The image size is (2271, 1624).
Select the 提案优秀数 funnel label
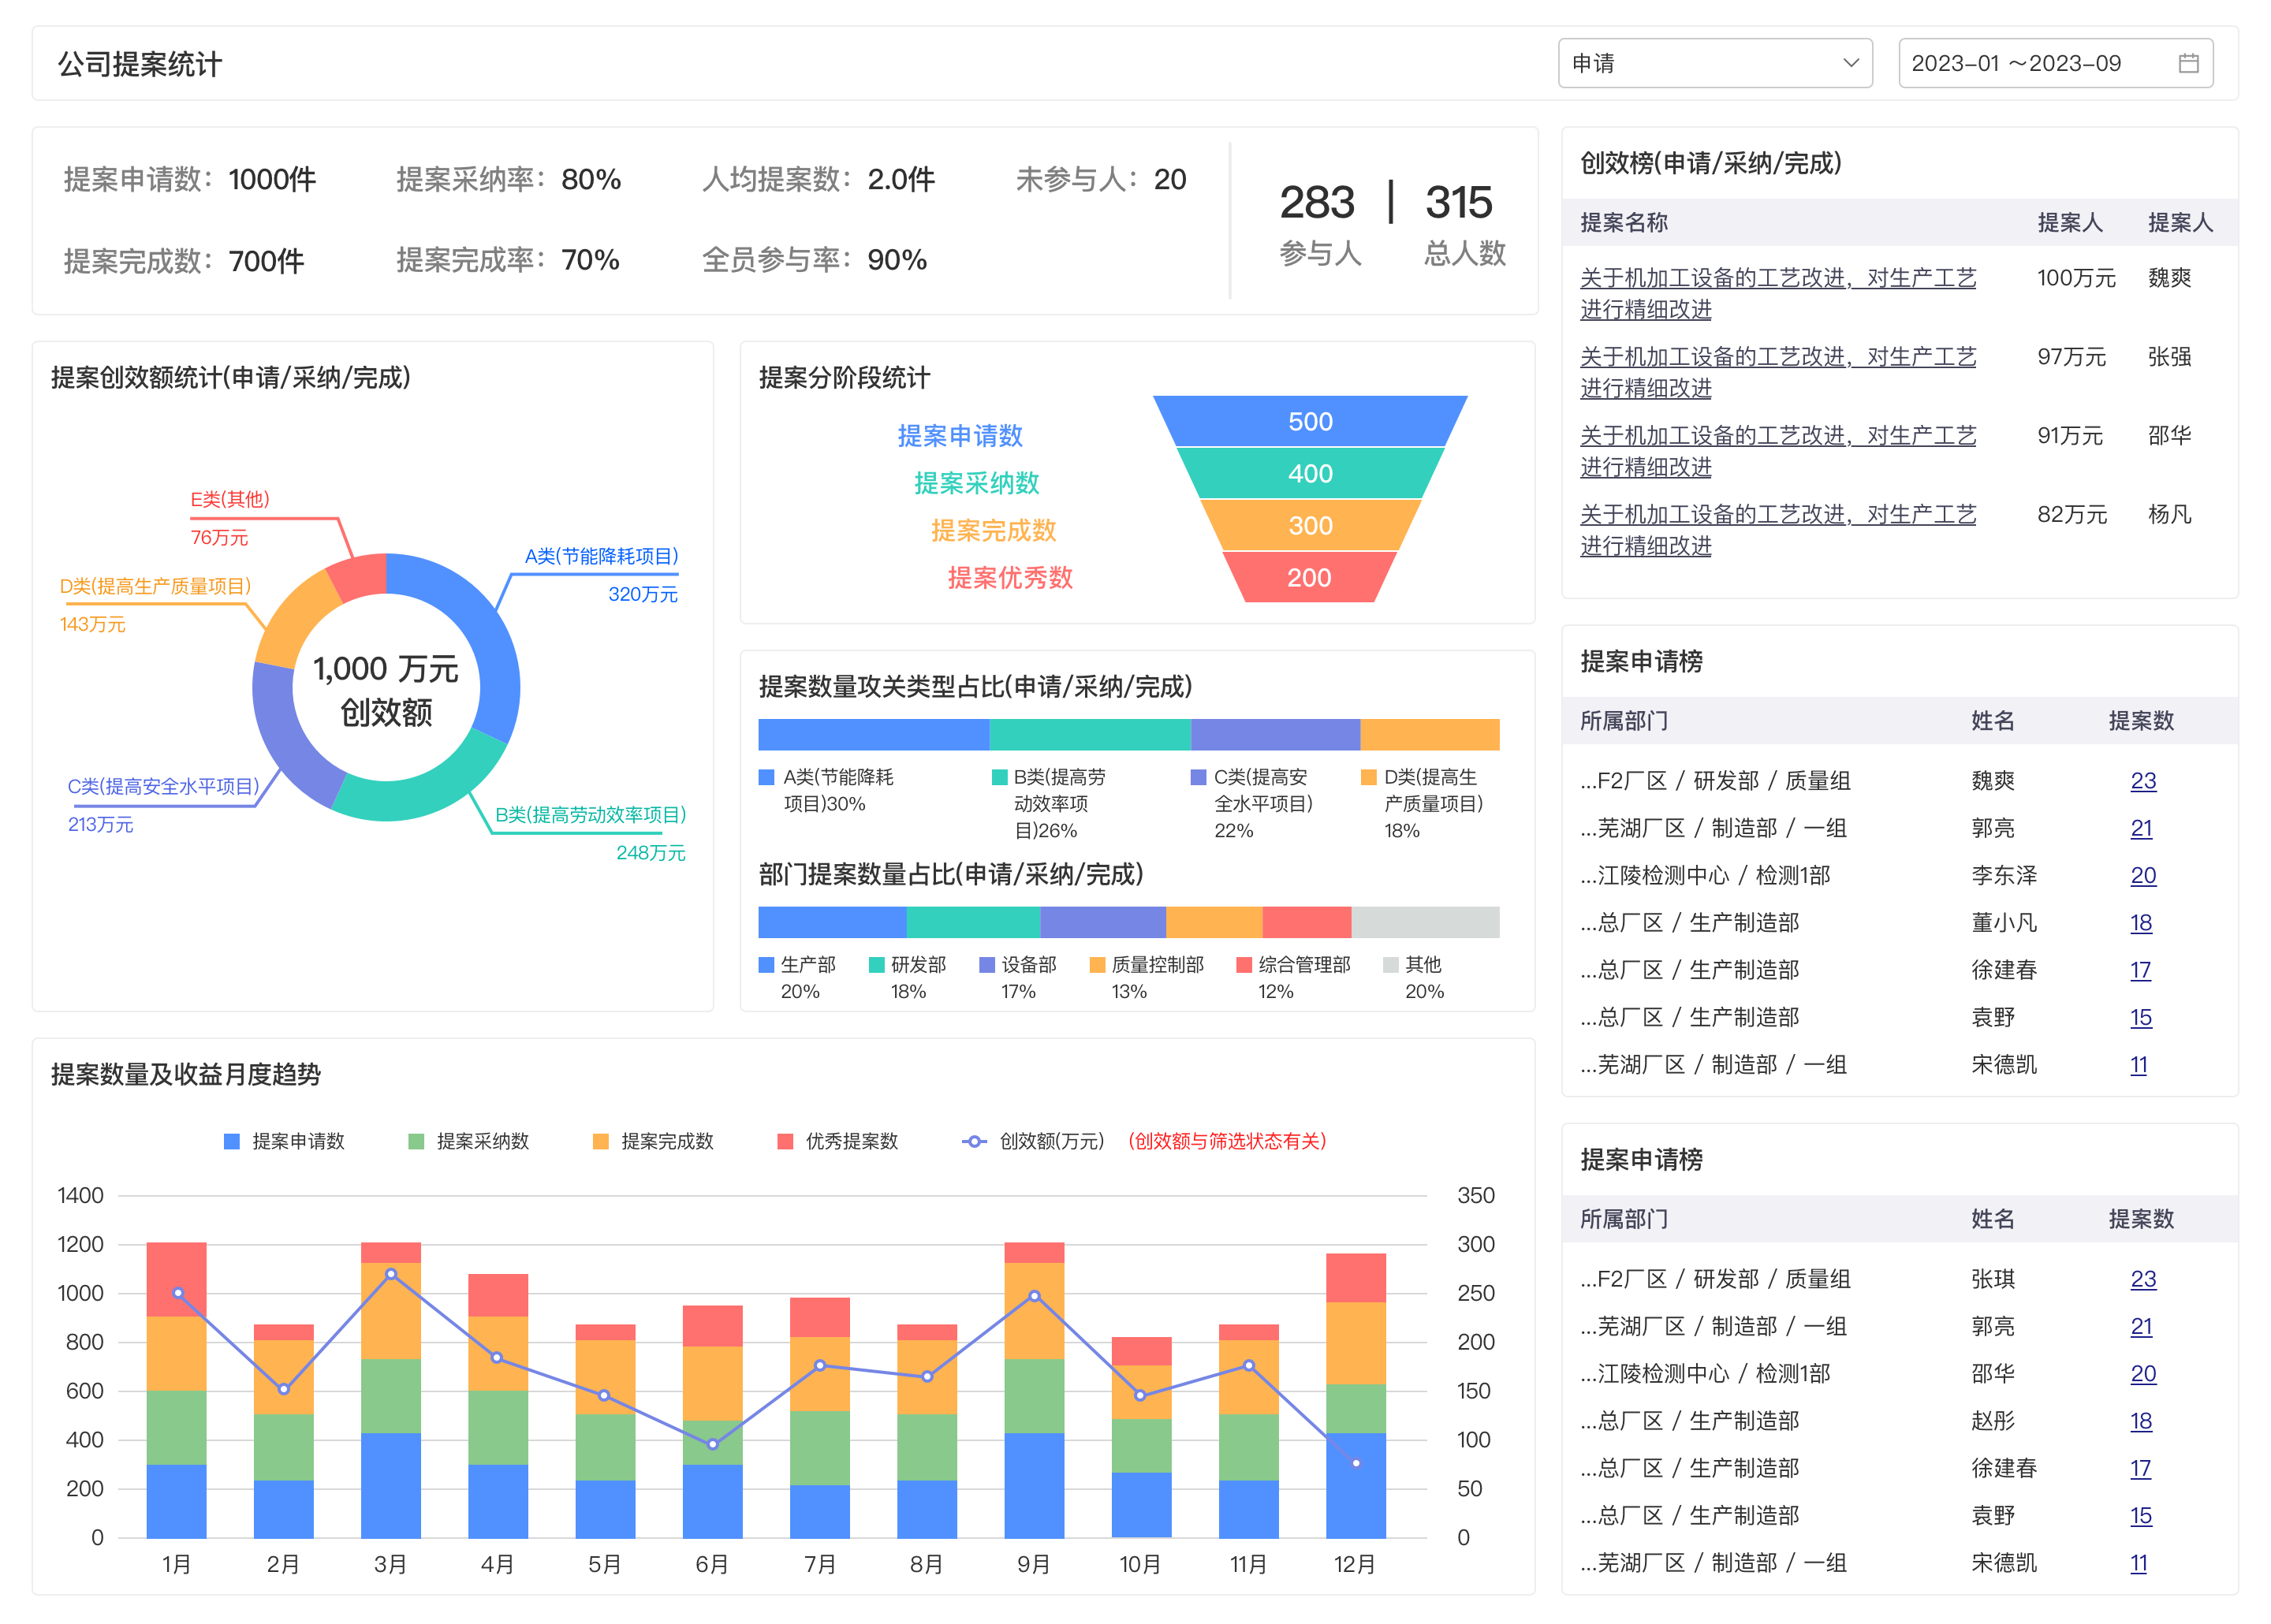click(x=1010, y=577)
